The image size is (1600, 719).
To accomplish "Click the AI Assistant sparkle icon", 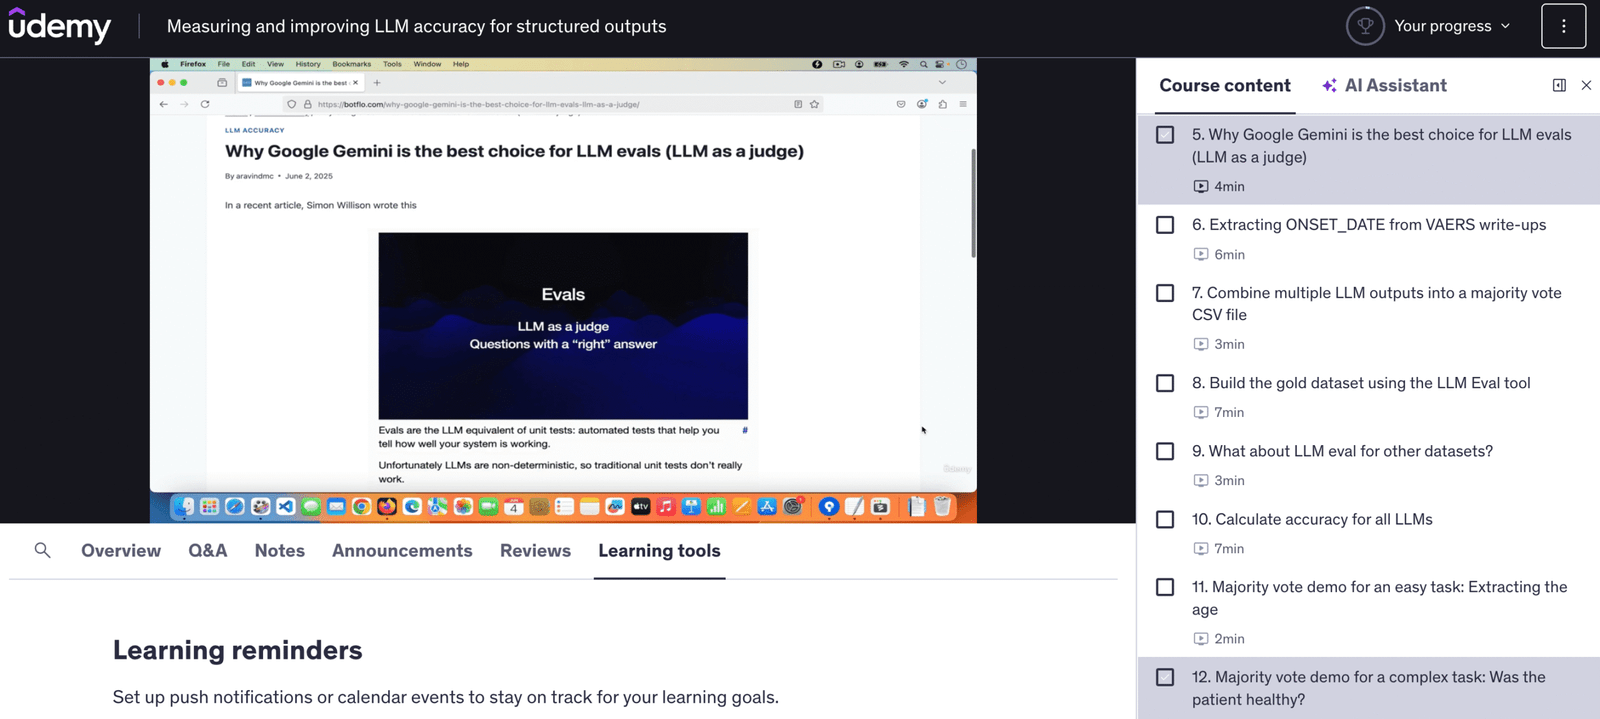I will (1329, 86).
